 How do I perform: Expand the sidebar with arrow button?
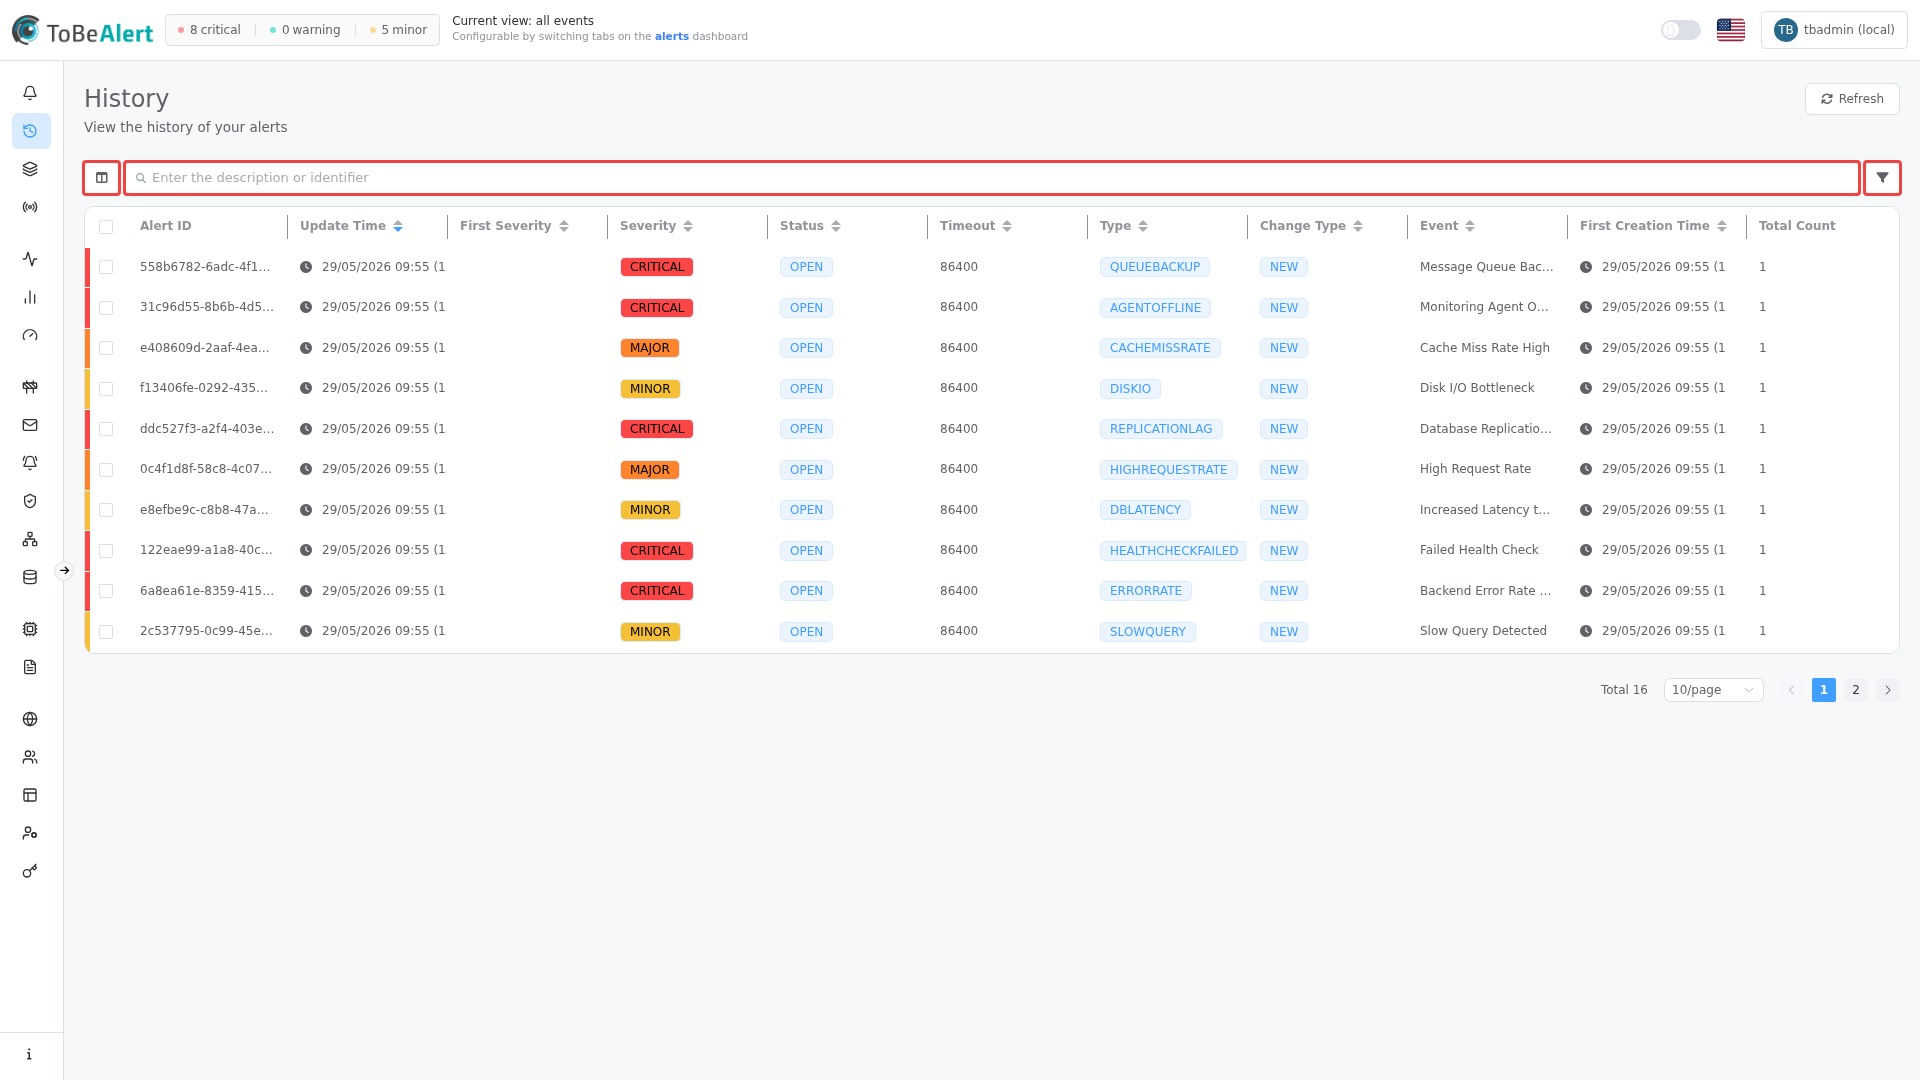pyautogui.click(x=64, y=571)
